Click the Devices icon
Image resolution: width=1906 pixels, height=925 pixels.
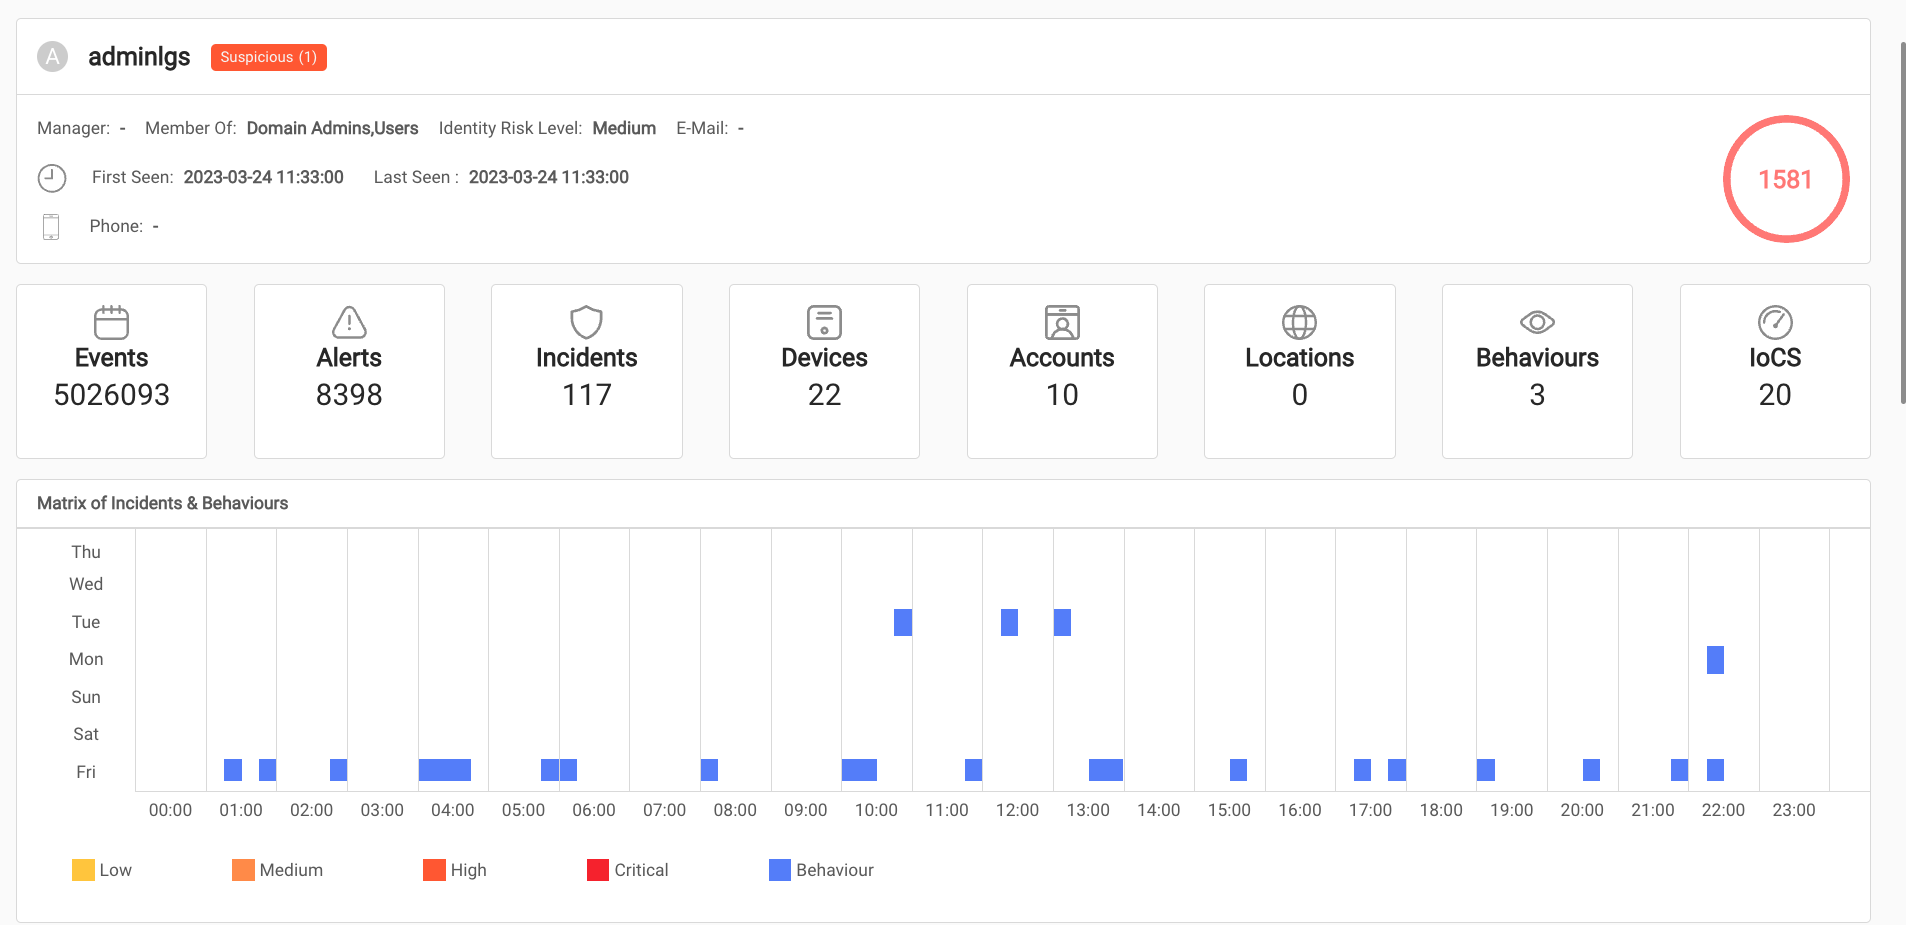click(x=824, y=322)
